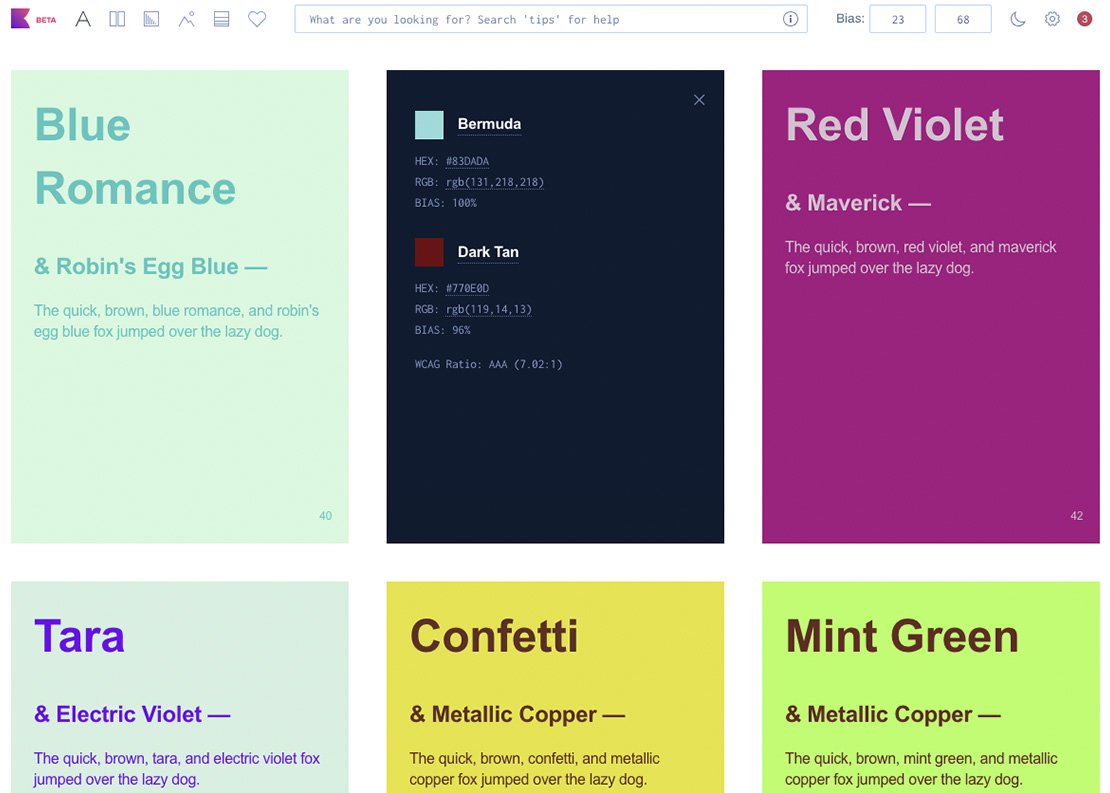Open the poster two-column view icon
Screen dimensions: 1110x793
coord(117,17)
